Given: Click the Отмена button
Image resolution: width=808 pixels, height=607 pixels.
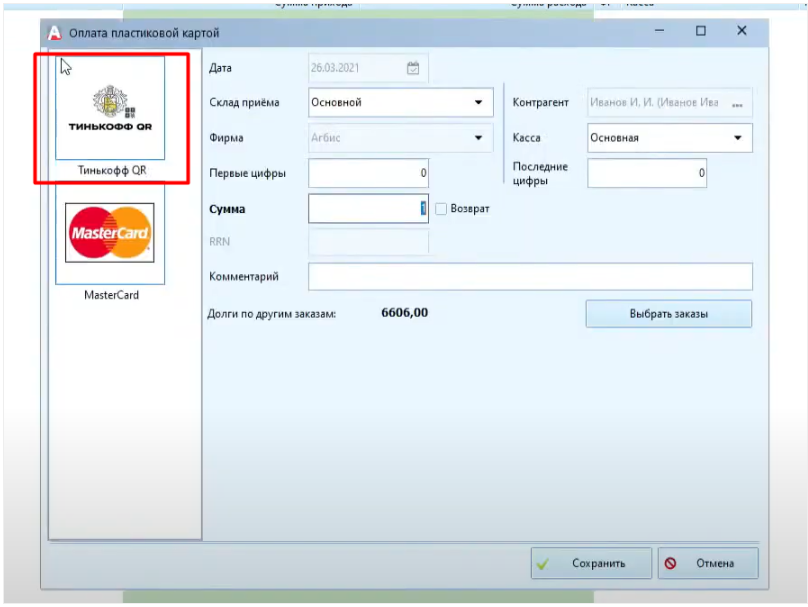Looking at the screenshot, I should tap(708, 563).
